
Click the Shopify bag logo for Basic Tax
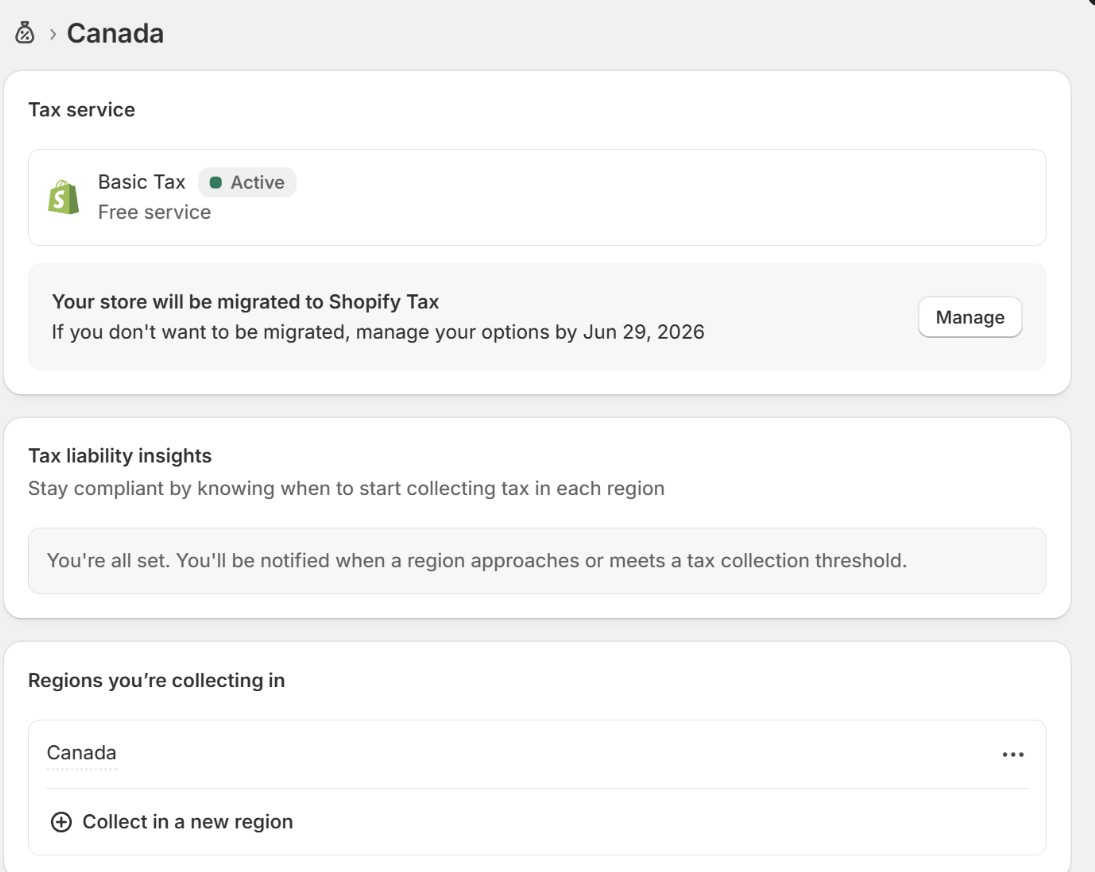[64, 197]
